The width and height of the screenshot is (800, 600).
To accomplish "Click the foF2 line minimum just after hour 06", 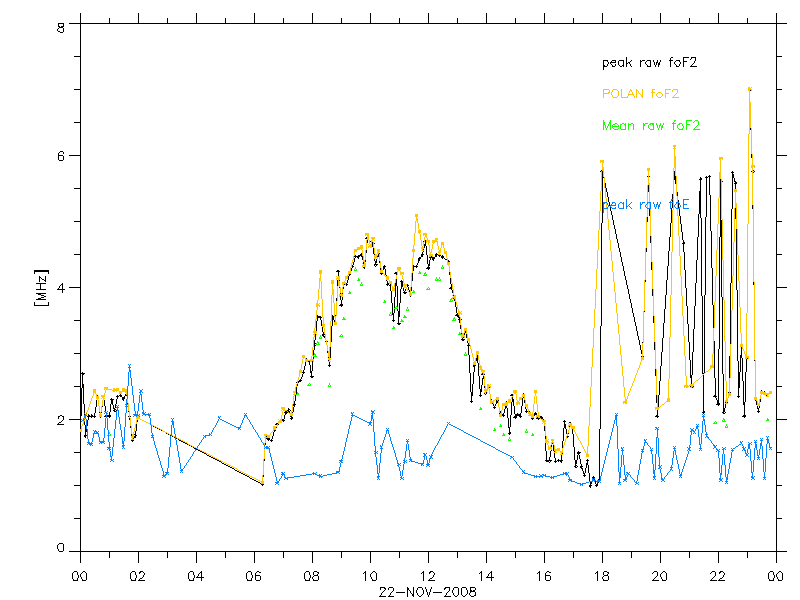I will point(263,484).
